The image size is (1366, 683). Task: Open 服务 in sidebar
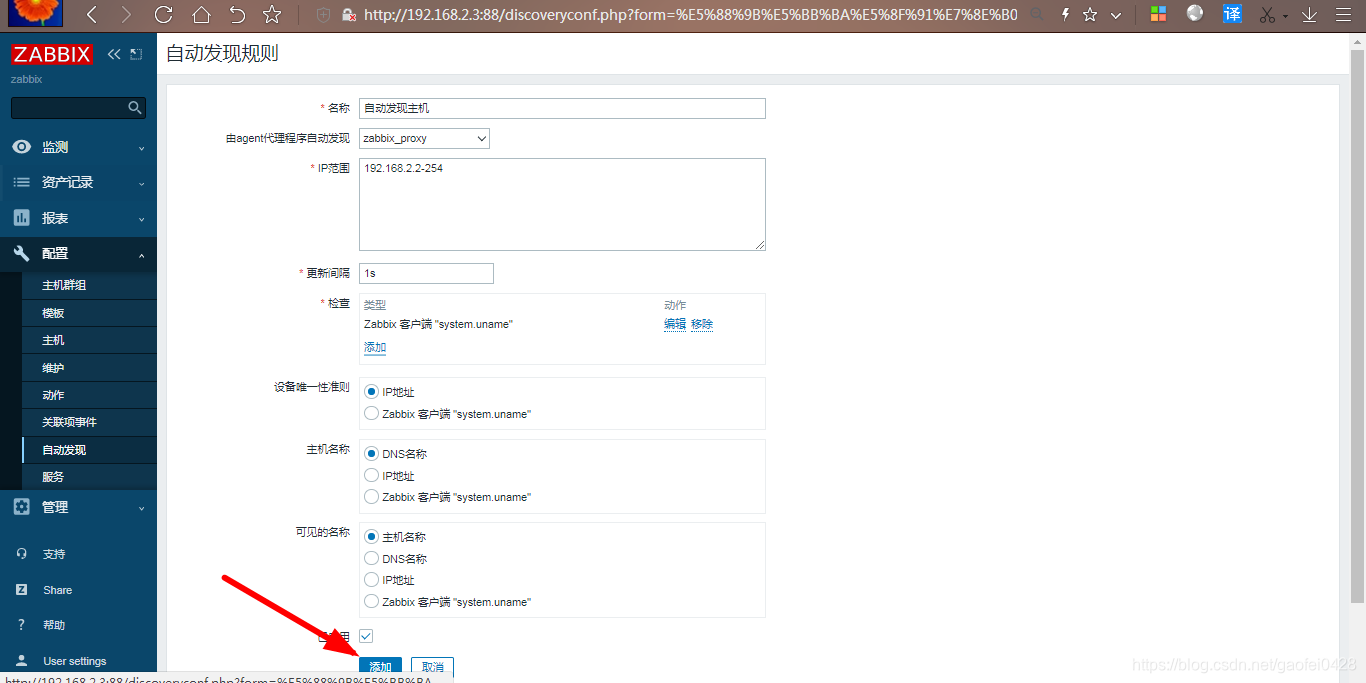click(x=53, y=477)
